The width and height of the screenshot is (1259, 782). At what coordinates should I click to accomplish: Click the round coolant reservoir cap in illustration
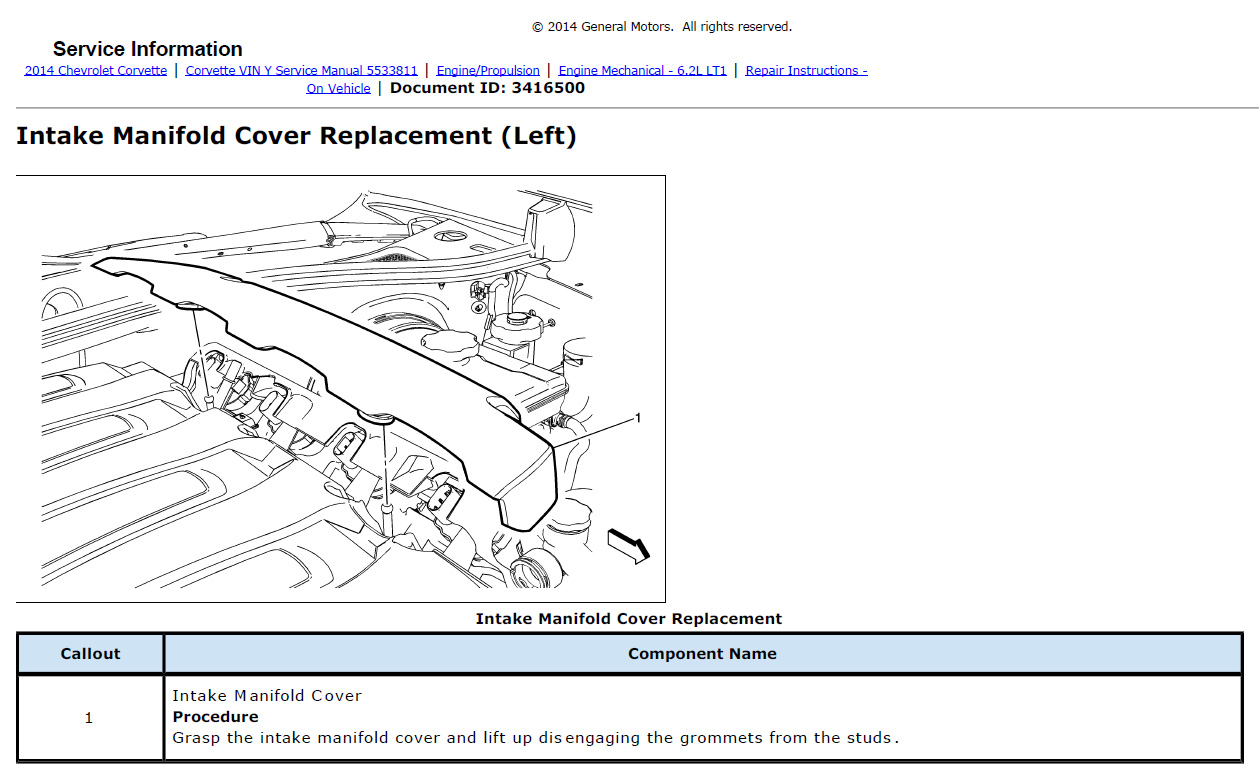tap(518, 319)
